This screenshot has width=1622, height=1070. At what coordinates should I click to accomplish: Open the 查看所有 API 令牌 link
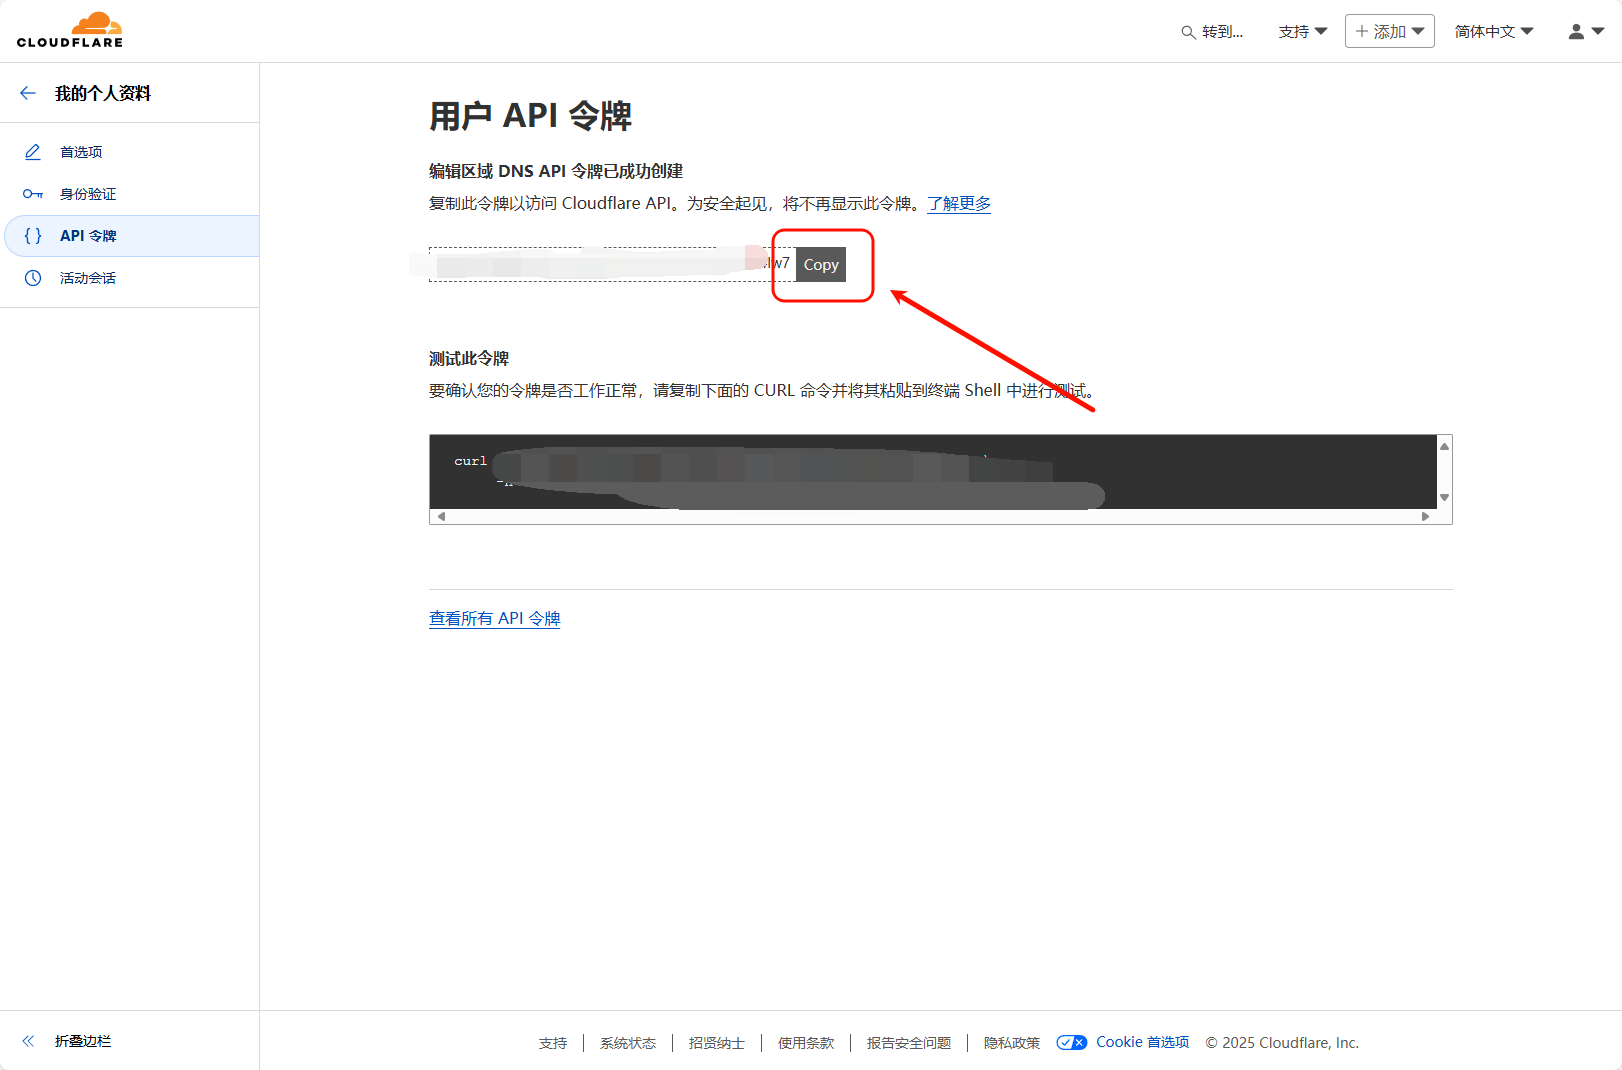point(494,619)
